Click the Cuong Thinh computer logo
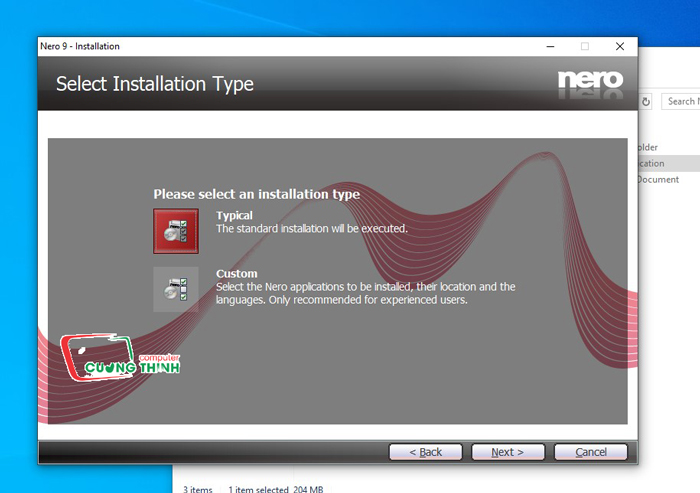The image size is (700, 493). tap(120, 357)
